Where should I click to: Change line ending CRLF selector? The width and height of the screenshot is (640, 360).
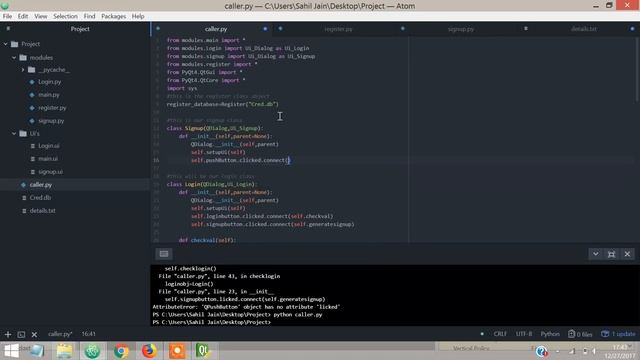click(500, 334)
